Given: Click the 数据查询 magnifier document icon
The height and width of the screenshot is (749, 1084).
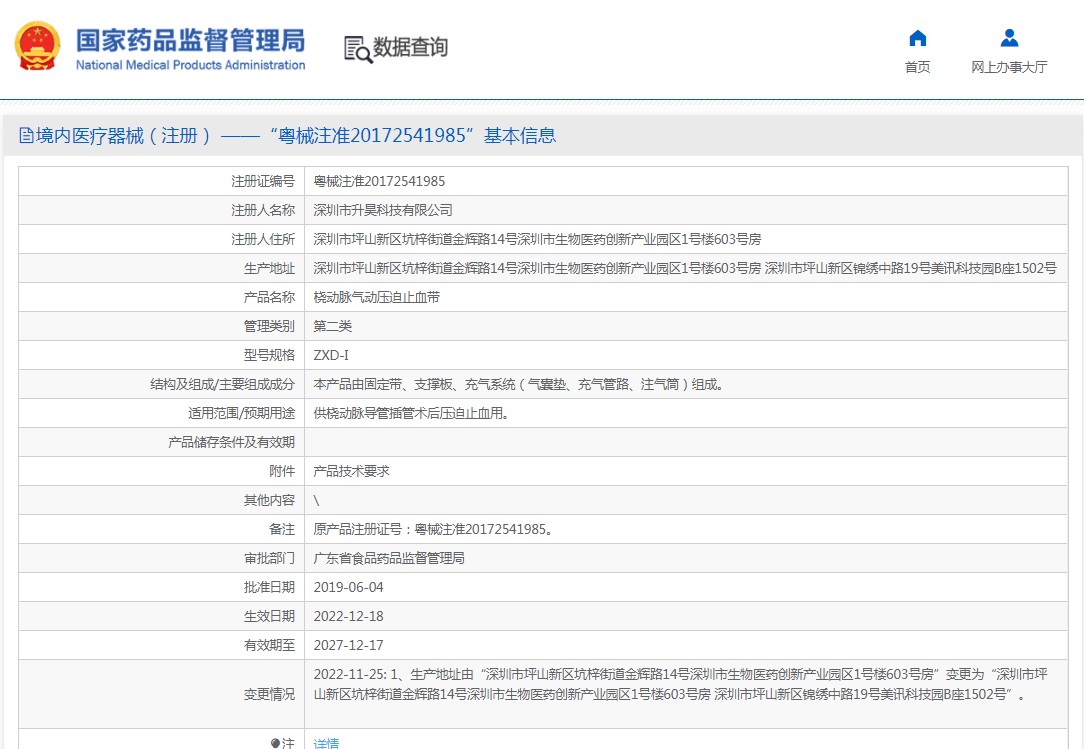Looking at the screenshot, I should (357, 48).
